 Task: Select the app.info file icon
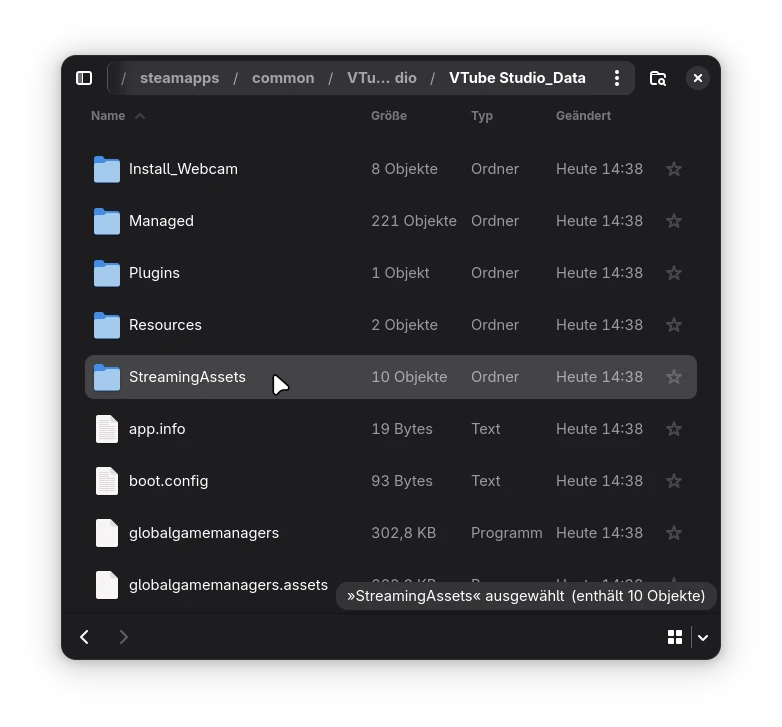pos(107,429)
